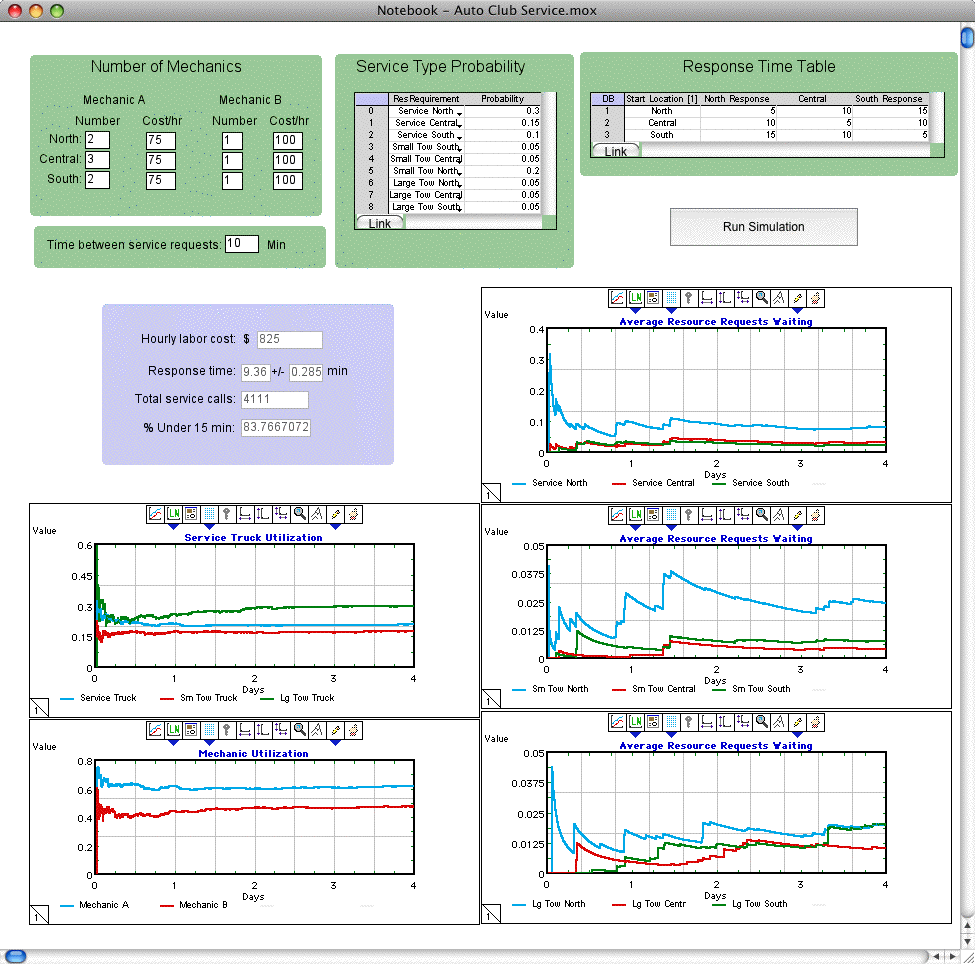Screen dimensions: 975x964
Task: Open plotter dialog icon in Service North plot
Action: point(653,298)
